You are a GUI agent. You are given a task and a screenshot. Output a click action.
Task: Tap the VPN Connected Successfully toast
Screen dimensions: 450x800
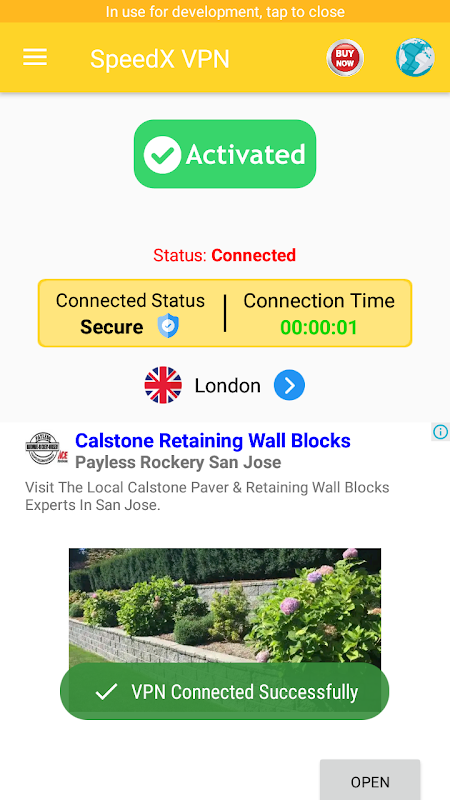pos(225,691)
